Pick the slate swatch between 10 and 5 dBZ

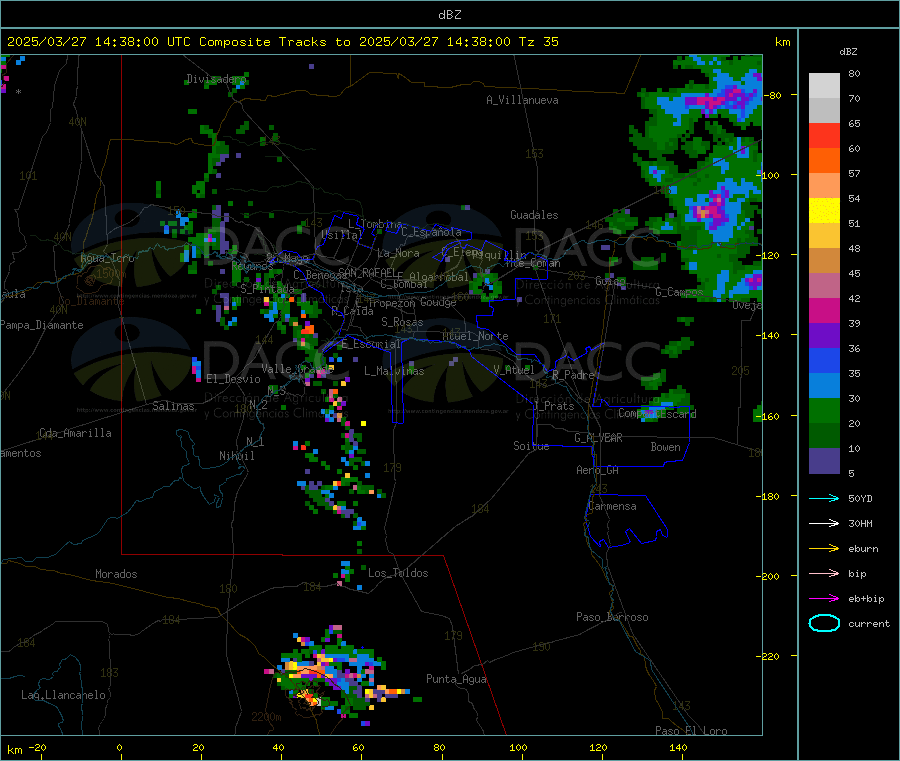tap(824, 461)
